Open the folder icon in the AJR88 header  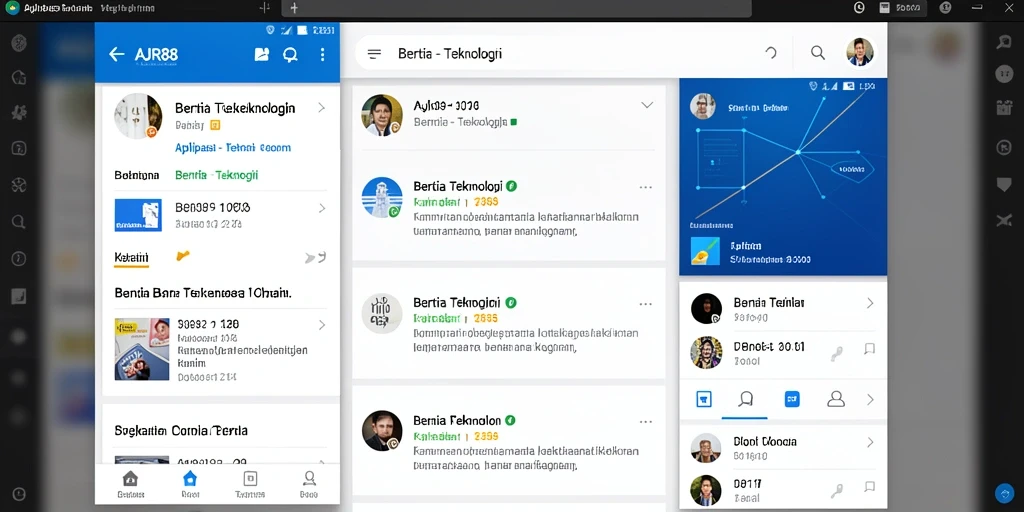(262, 54)
